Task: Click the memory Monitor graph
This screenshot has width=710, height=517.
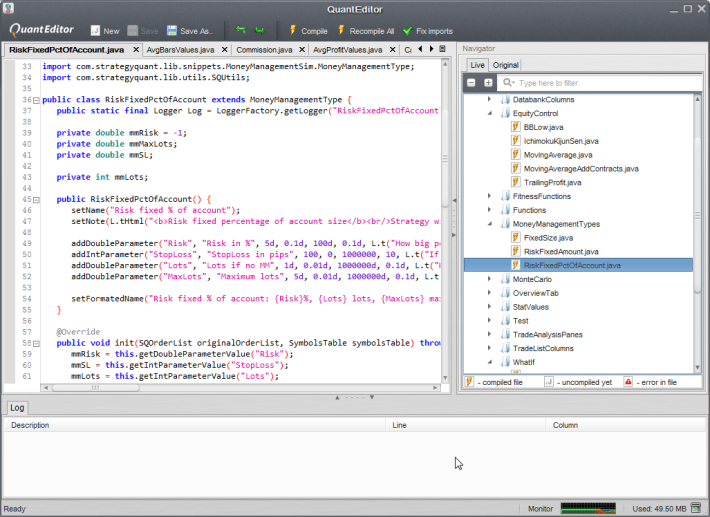Action: pos(588,508)
